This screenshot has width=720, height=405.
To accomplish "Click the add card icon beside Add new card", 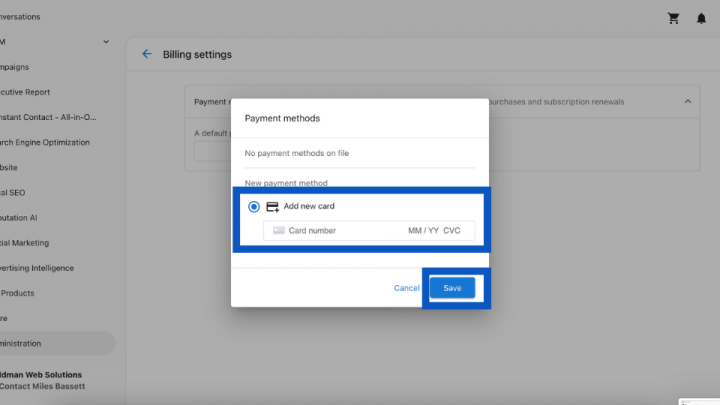I will point(272,207).
